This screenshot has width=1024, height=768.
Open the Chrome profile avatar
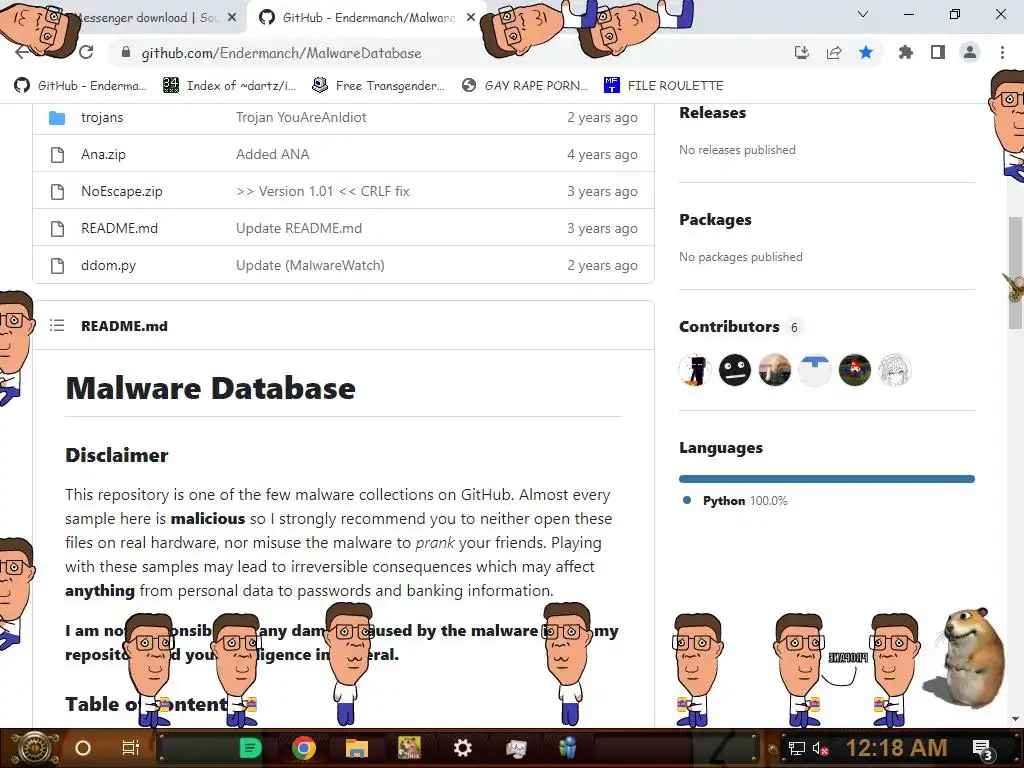tap(970, 52)
